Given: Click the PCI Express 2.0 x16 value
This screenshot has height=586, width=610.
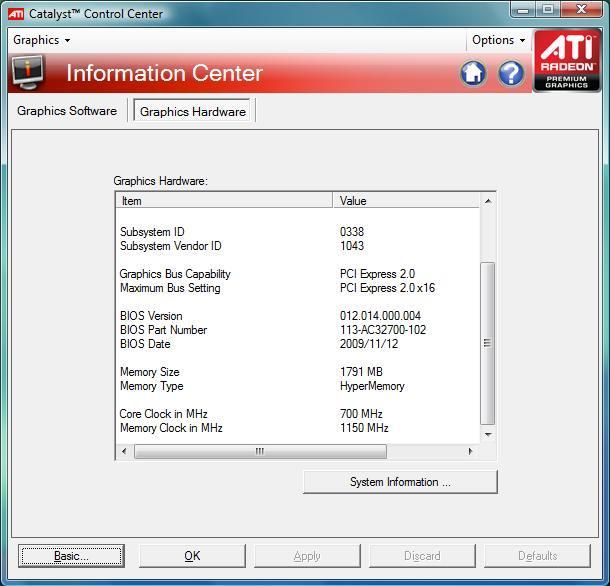Looking at the screenshot, I should [387, 288].
